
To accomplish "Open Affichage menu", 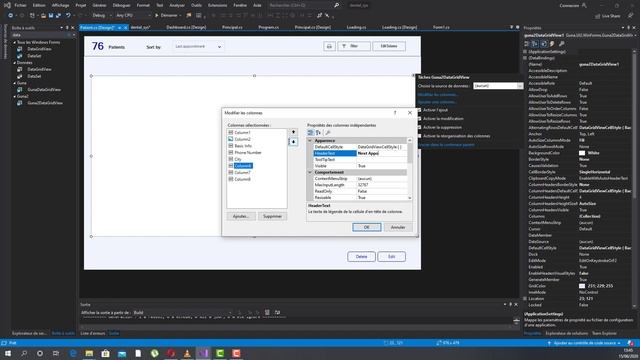I will (60, 5).
